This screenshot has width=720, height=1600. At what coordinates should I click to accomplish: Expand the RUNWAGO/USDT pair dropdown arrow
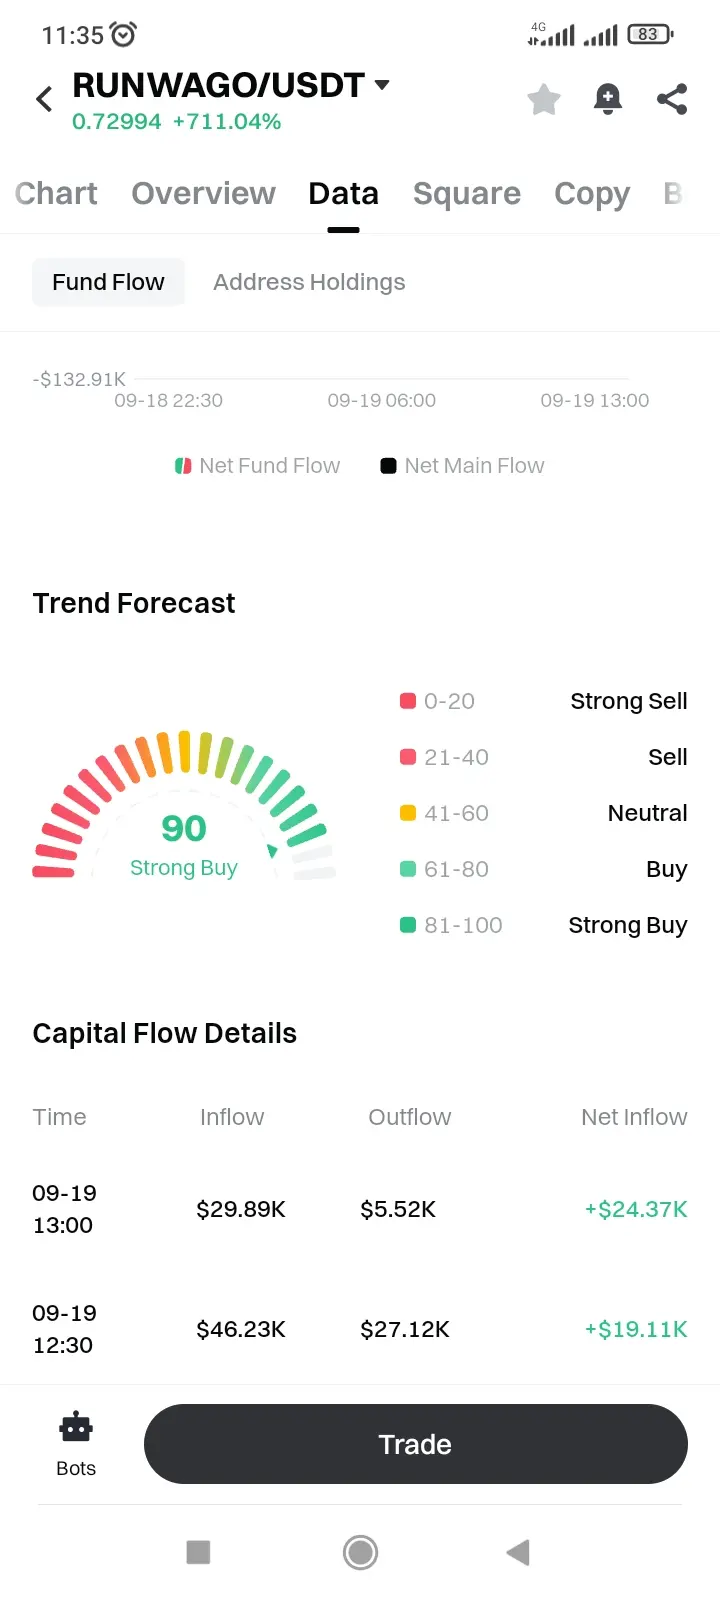pos(382,85)
